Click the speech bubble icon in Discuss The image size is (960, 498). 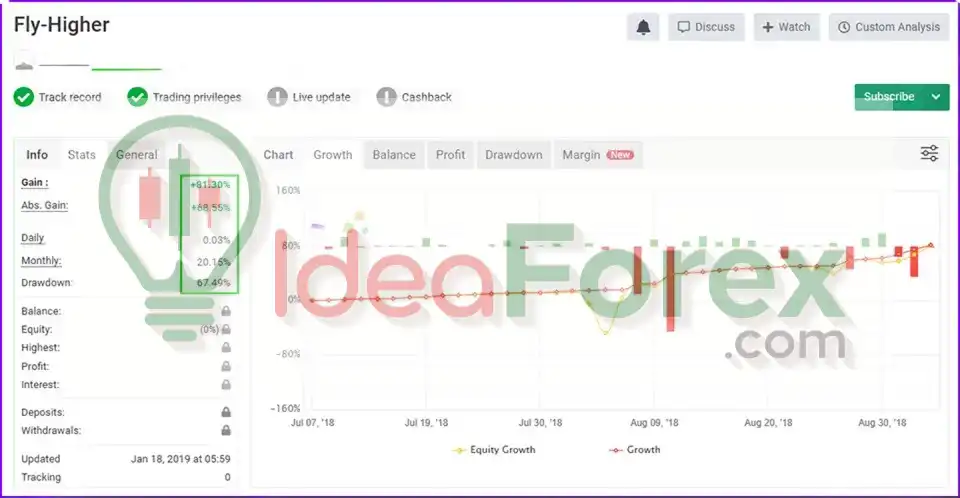tap(684, 27)
